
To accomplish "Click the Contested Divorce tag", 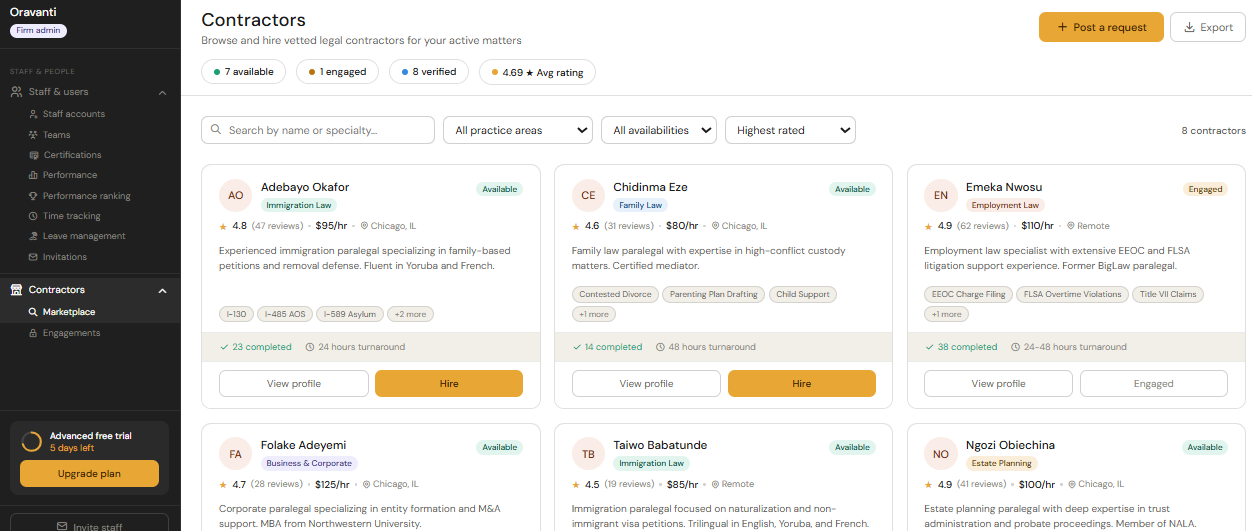I will click(615, 294).
